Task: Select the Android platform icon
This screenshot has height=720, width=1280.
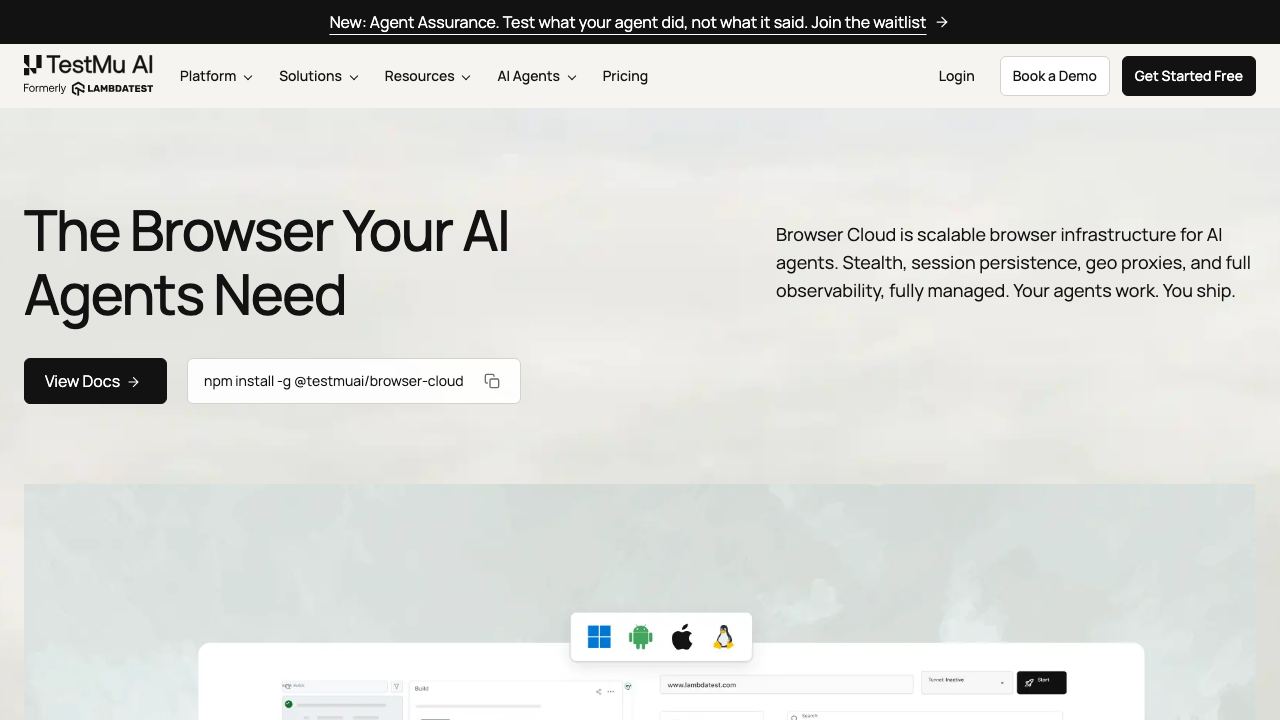Action: [641, 637]
